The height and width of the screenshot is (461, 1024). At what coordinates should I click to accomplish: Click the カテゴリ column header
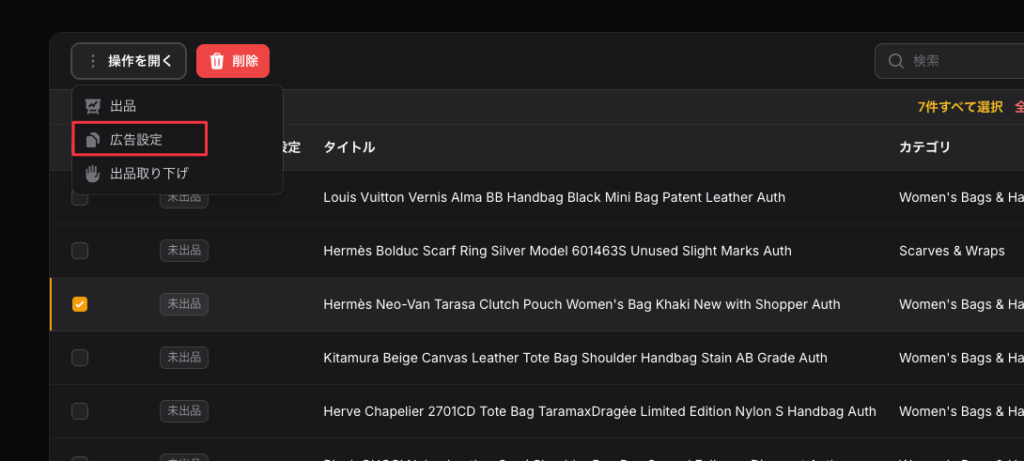pos(924,147)
